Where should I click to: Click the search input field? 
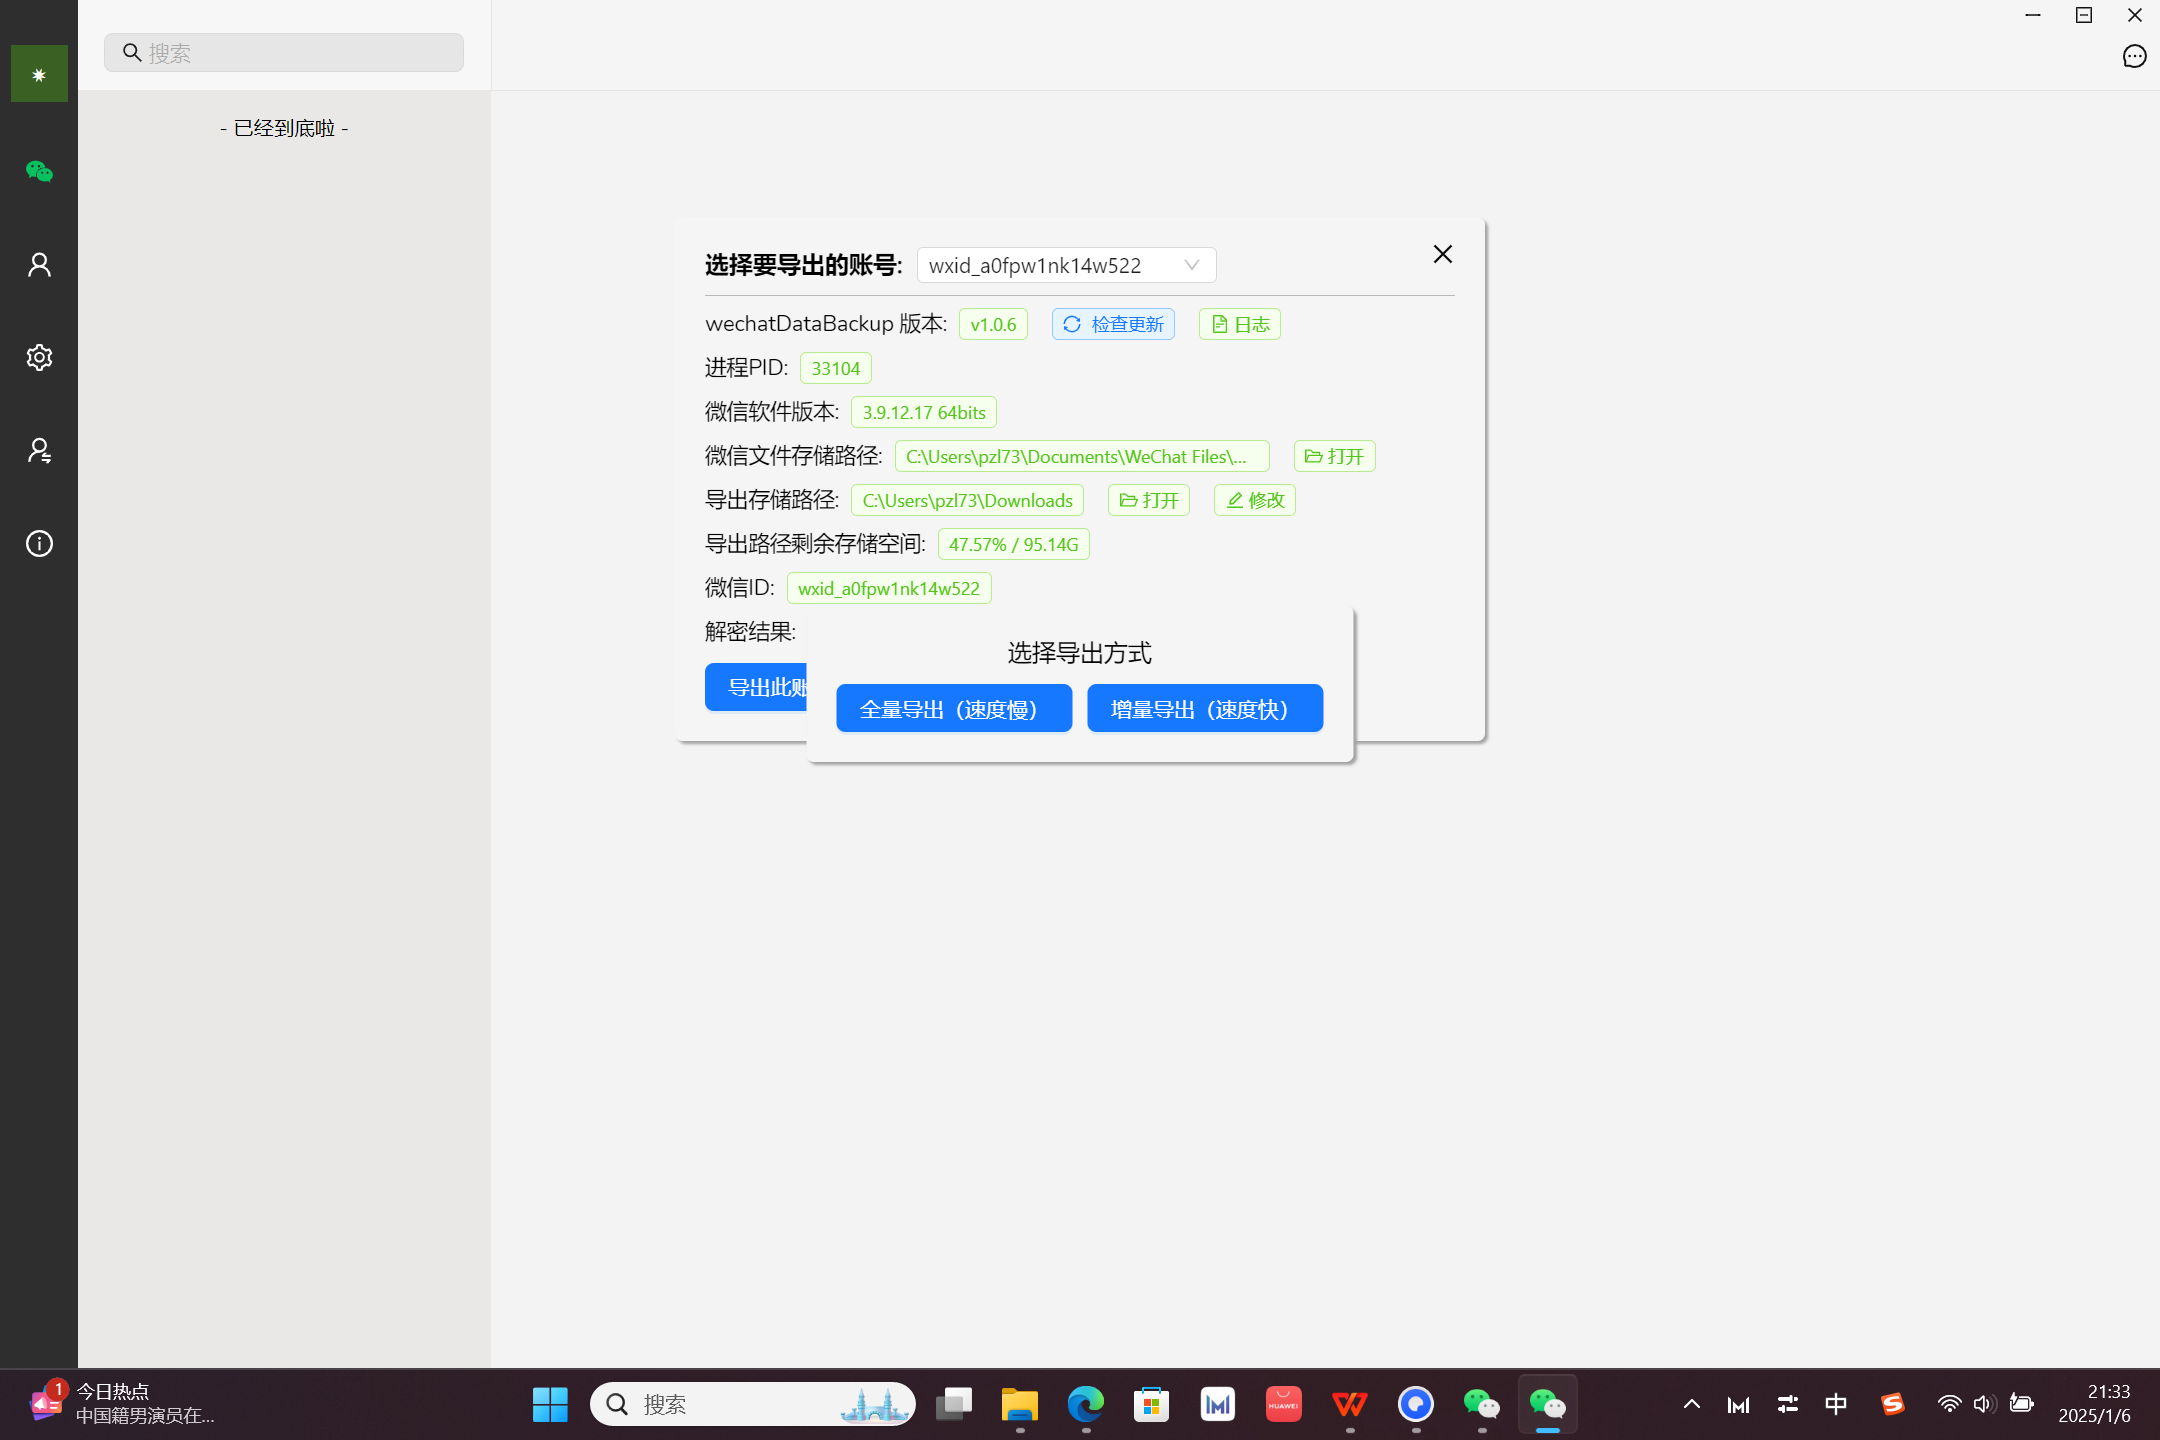coord(284,53)
